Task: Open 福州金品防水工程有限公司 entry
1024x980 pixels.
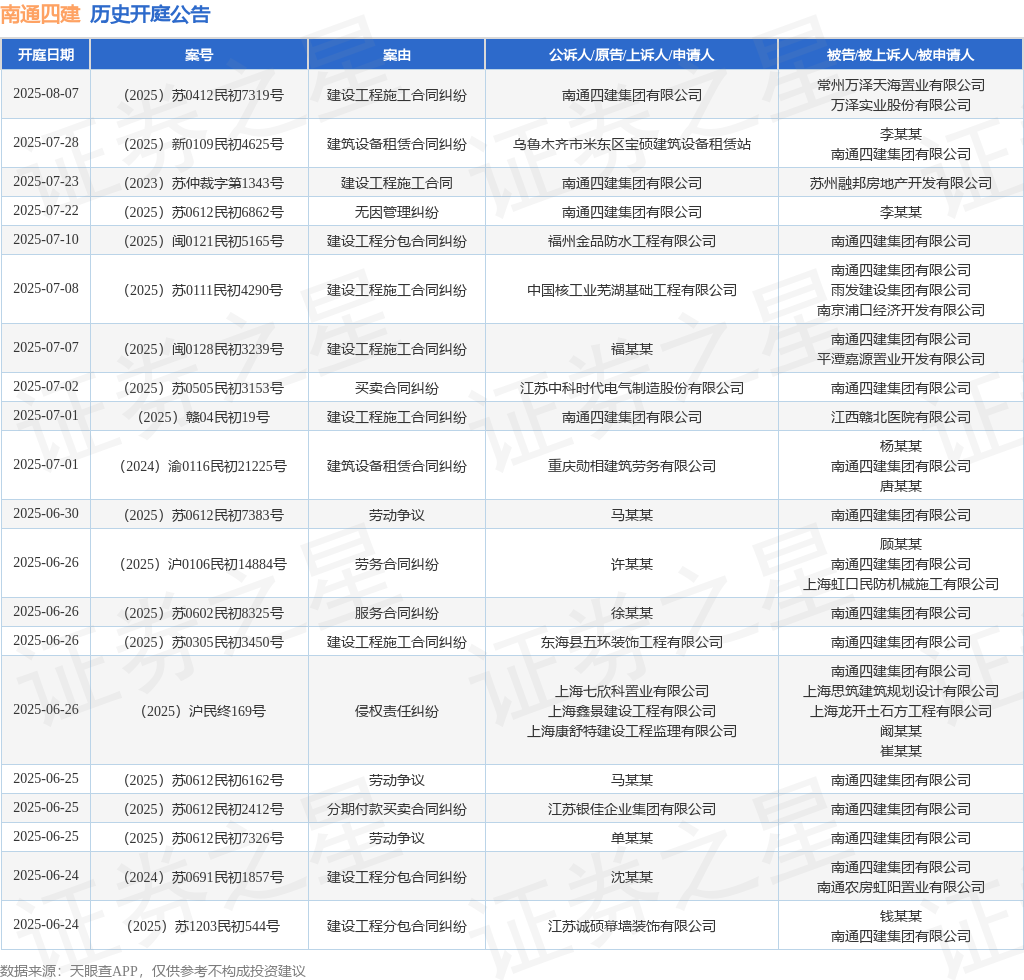Action: (632, 242)
